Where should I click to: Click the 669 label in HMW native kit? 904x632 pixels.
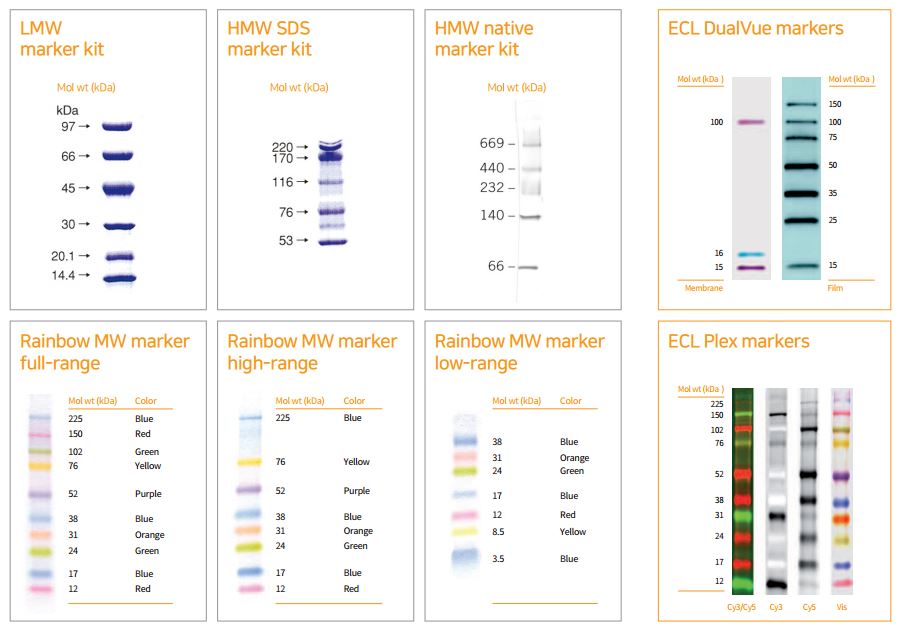click(492, 143)
